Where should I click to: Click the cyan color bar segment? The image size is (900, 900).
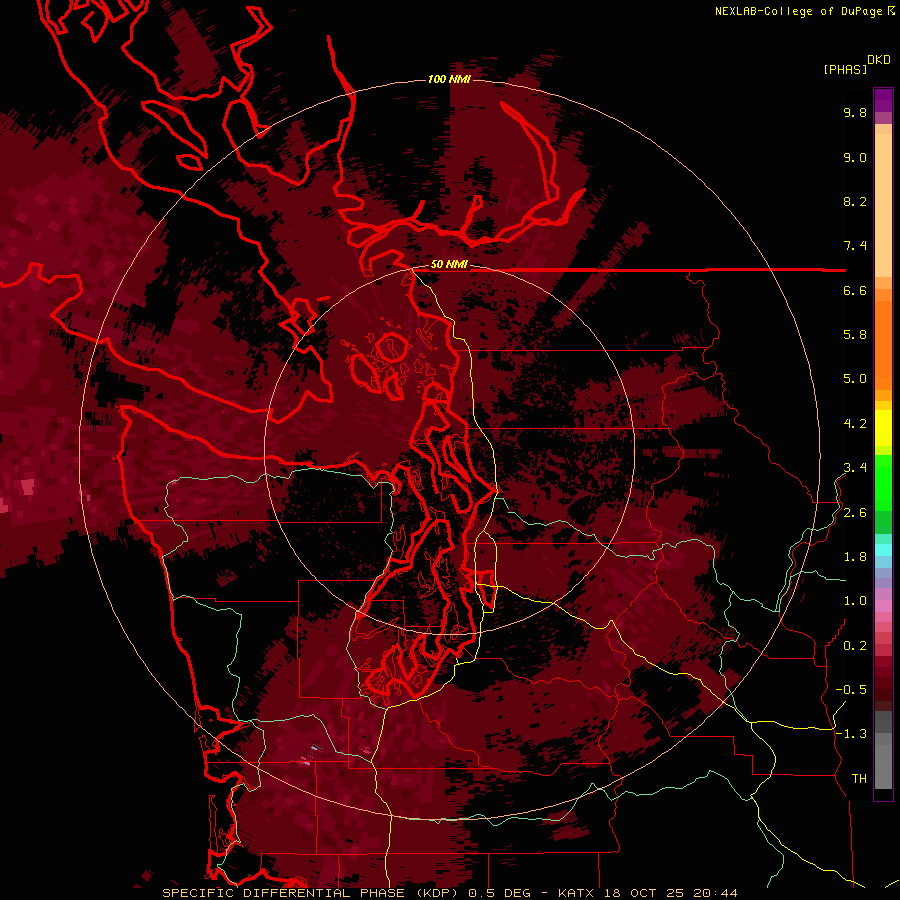pos(883,550)
